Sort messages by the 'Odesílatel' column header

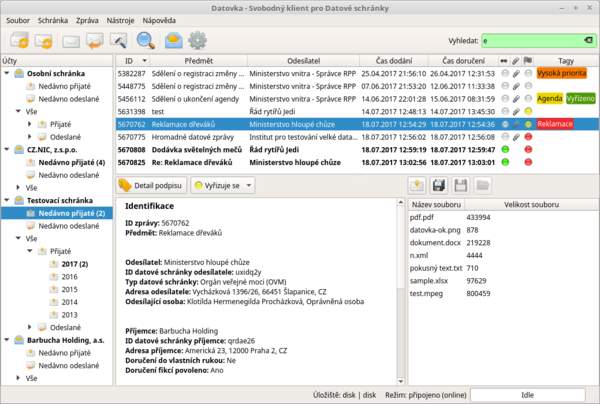point(304,61)
